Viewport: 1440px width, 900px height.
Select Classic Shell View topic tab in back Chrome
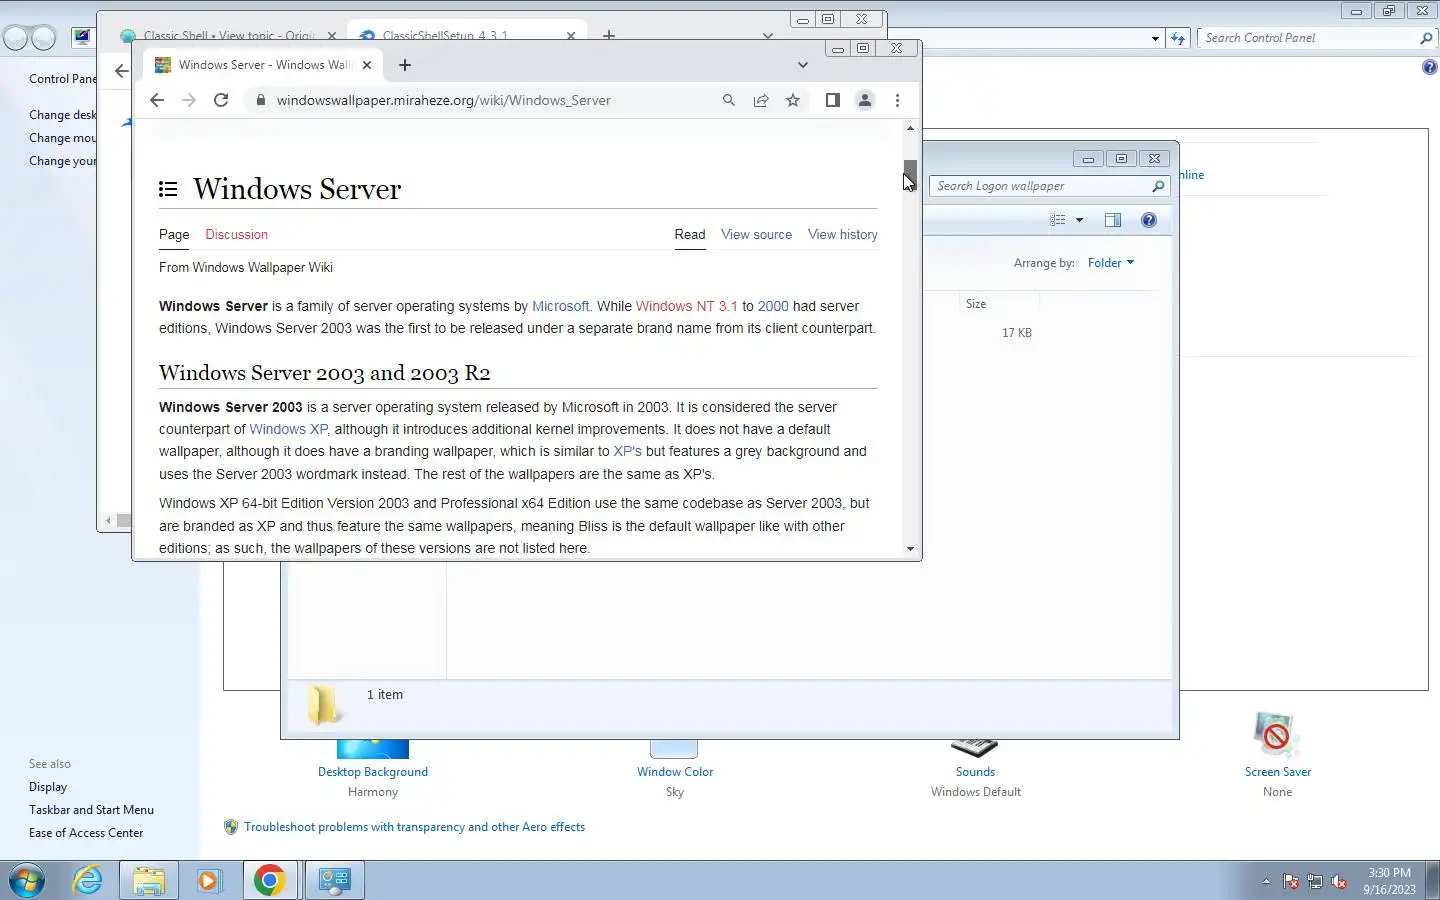click(x=228, y=35)
